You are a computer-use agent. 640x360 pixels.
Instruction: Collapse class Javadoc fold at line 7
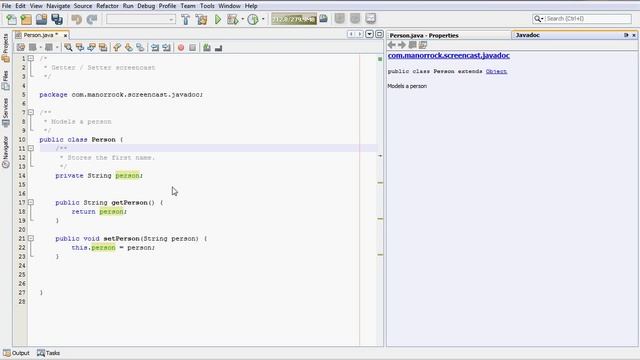tap(31, 112)
